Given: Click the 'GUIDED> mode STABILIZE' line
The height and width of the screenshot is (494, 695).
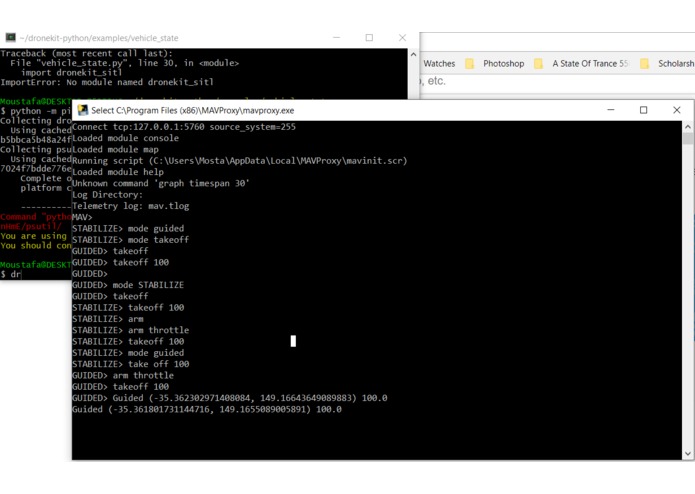Looking at the screenshot, I should 128,285.
